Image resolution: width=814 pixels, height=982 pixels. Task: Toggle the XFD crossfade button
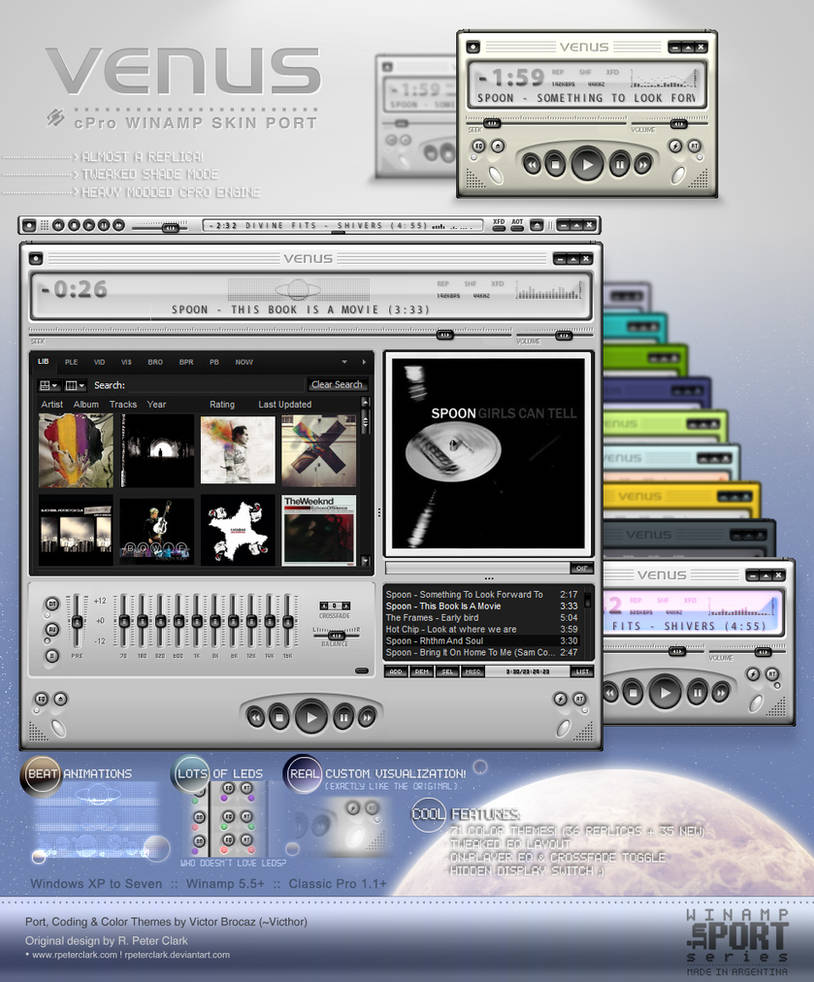pyautogui.click(x=499, y=228)
